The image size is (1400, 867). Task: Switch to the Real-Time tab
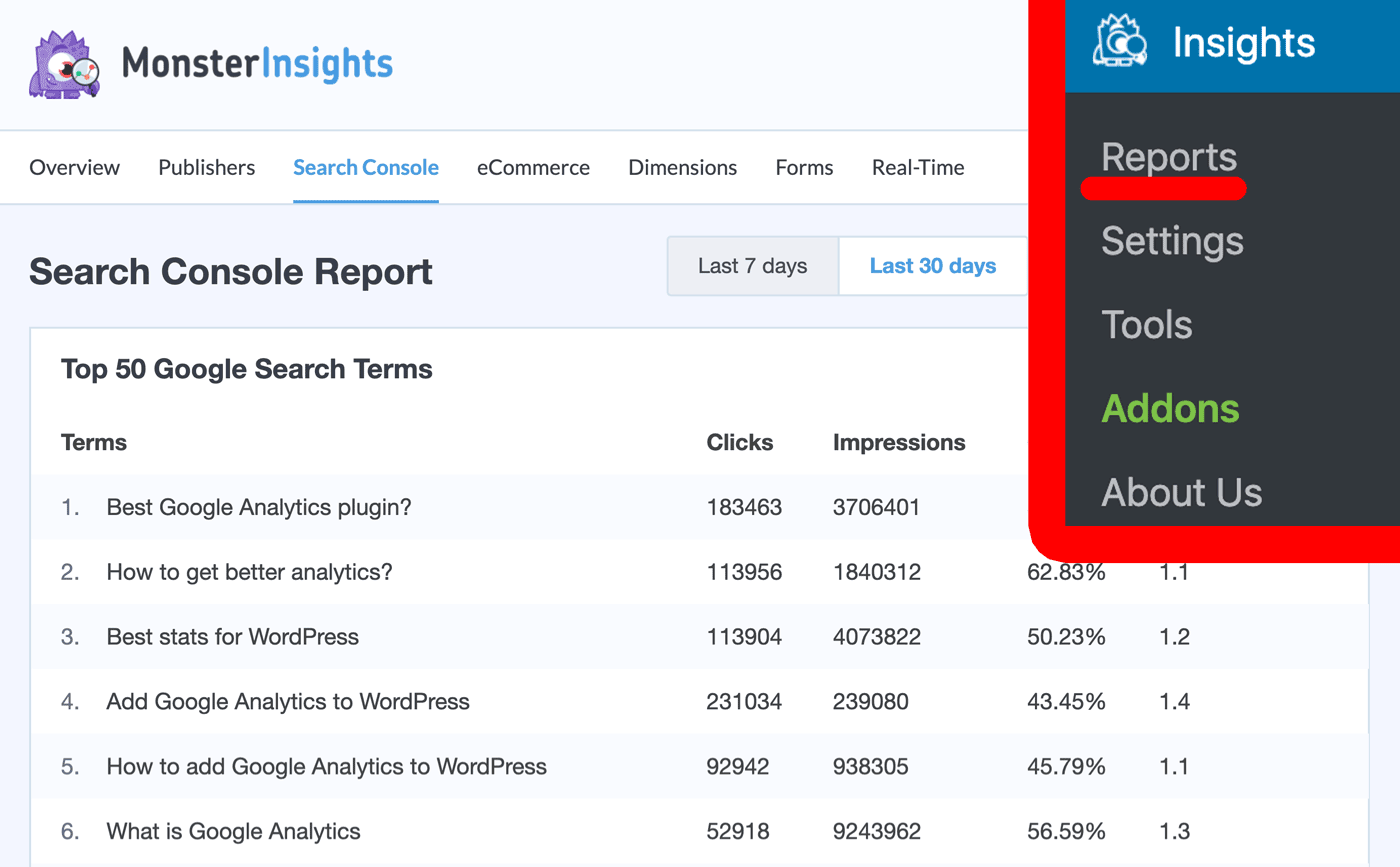pos(918,168)
